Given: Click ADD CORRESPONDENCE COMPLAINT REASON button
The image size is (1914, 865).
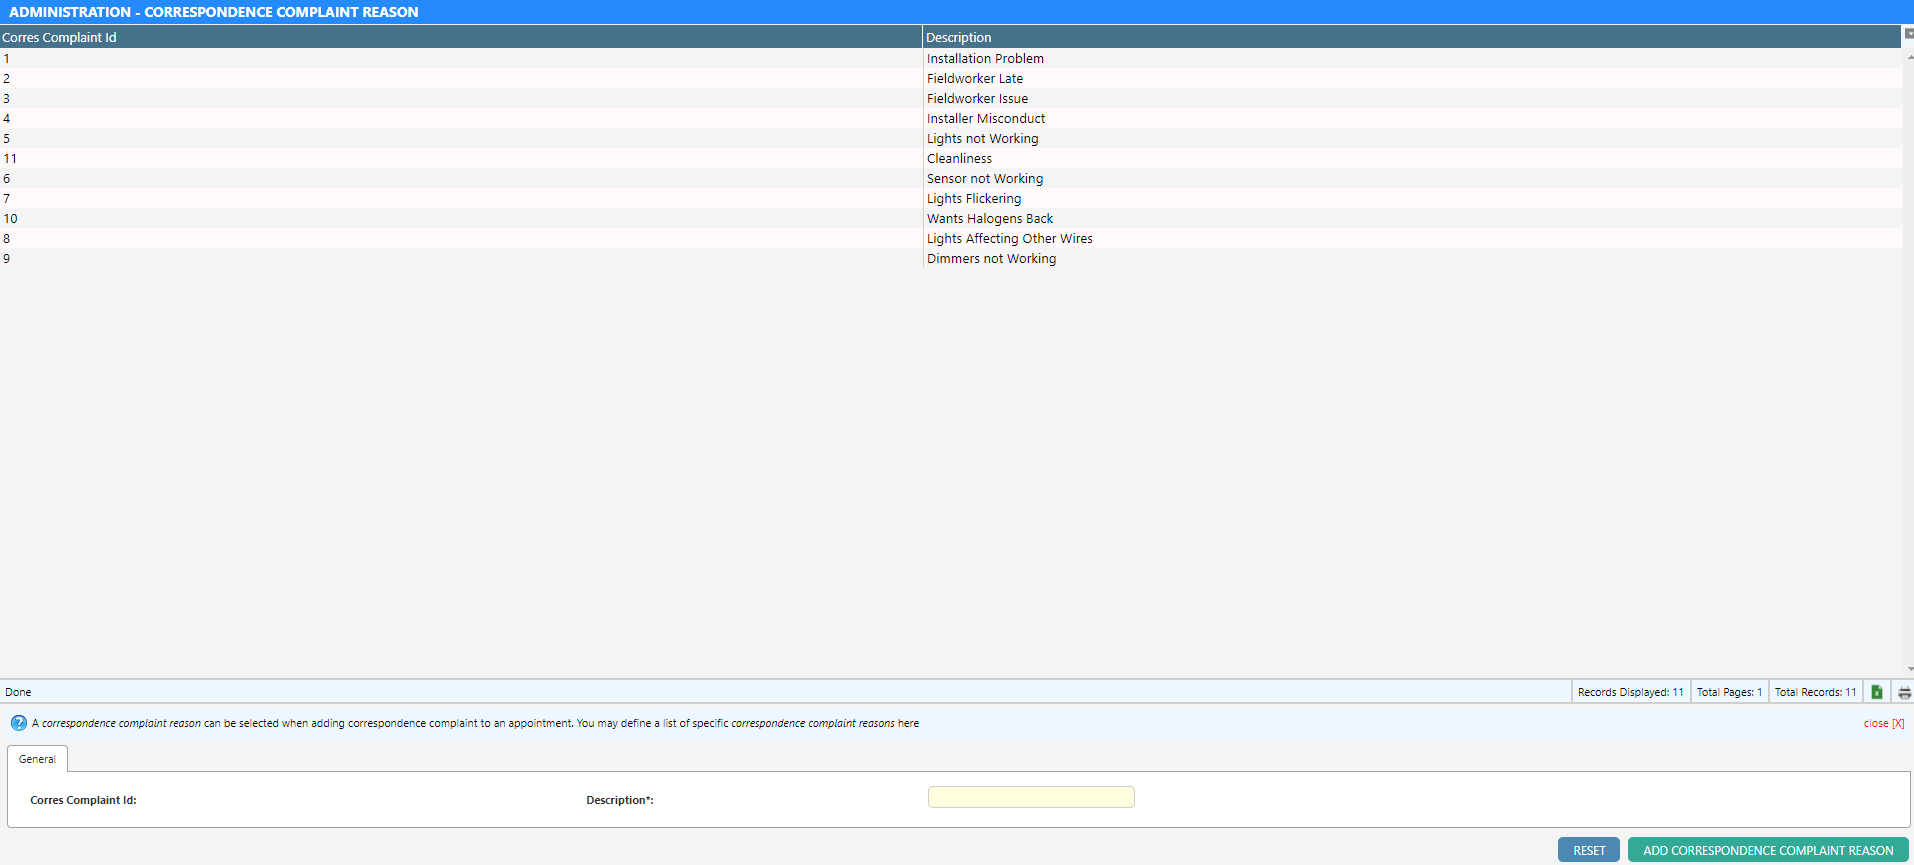Looking at the screenshot, I should click(x=1767, y=850).
